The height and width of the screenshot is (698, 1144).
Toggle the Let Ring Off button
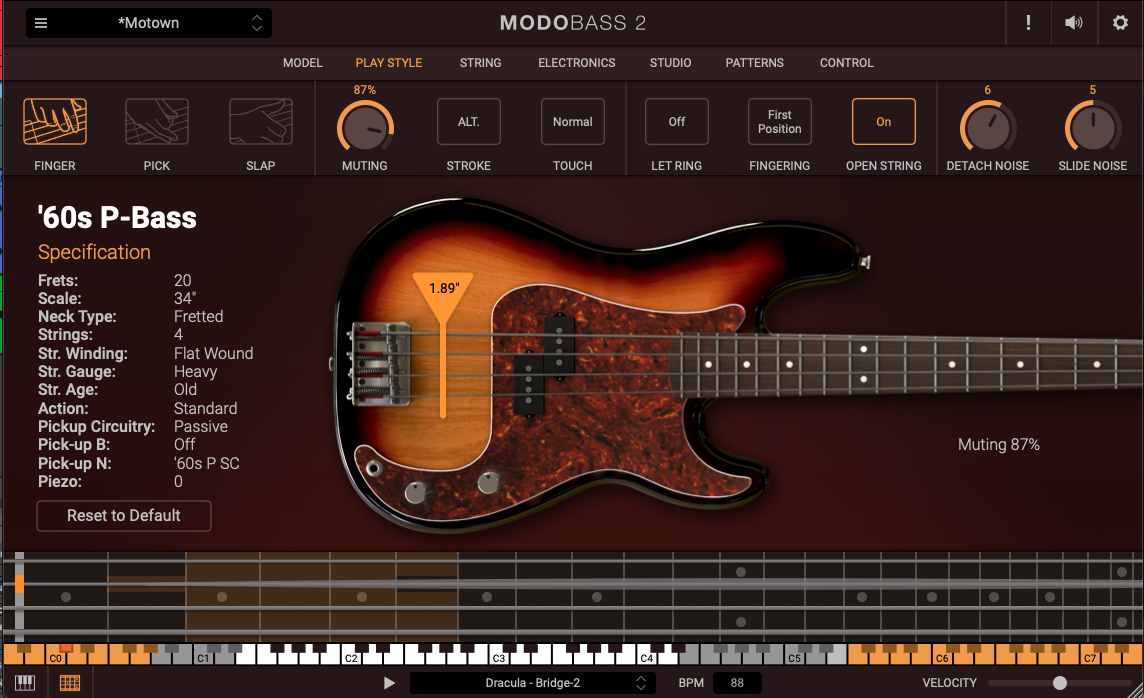pos(677,122)
